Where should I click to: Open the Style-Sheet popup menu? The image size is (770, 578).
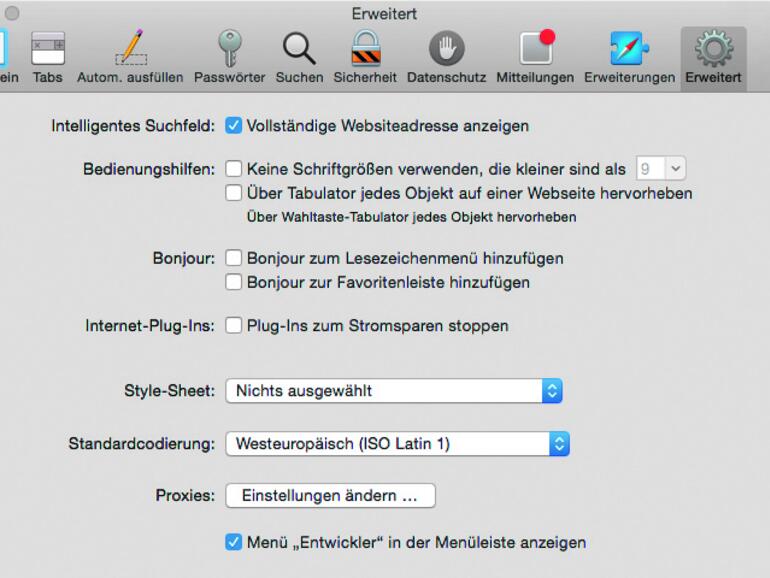[x=394, y=391]
